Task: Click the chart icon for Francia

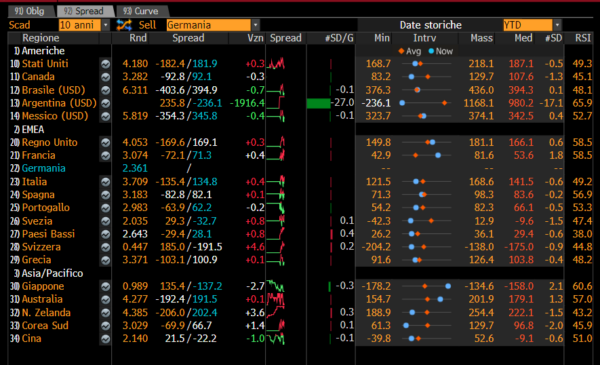Action: click(105, 156)
